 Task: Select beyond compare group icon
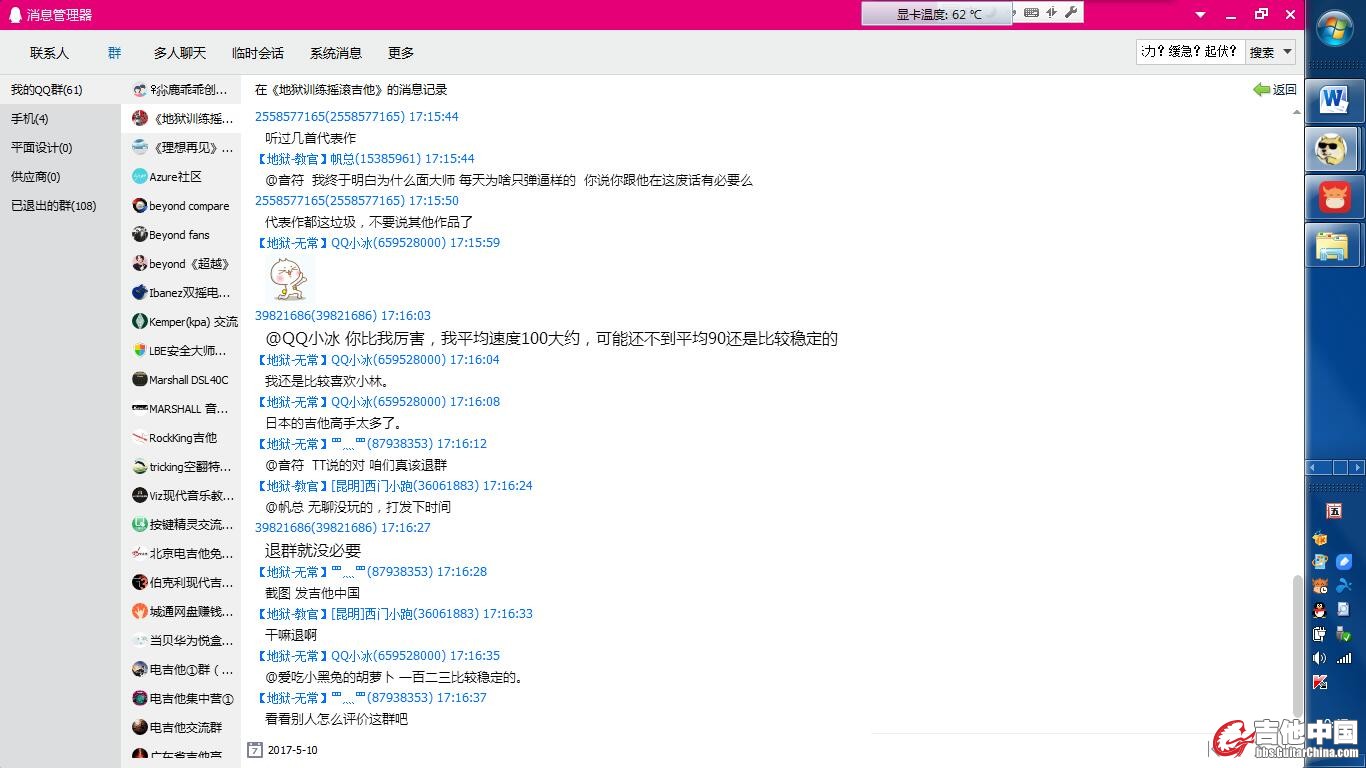[x=140, y=205]
